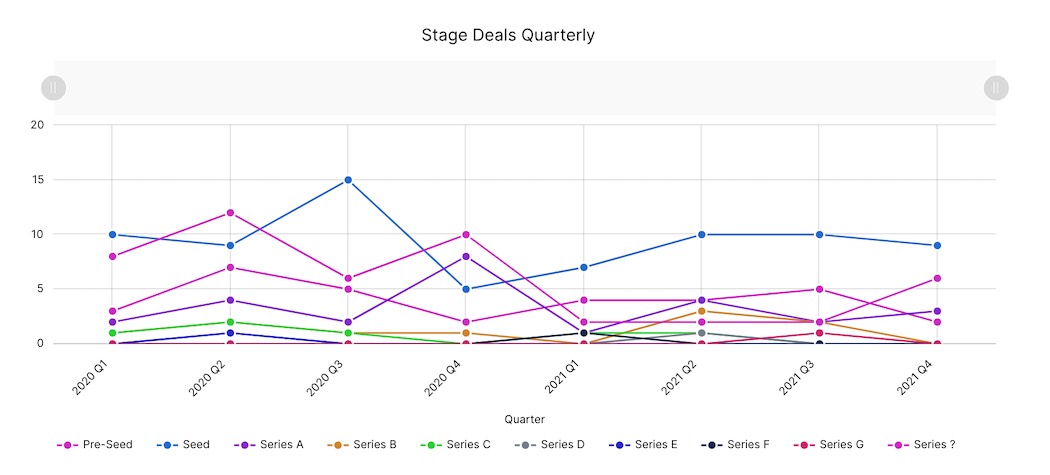Click Series B point at 2021 Q2
Screen dimensions: 1050x475
(x=702, y=311)
